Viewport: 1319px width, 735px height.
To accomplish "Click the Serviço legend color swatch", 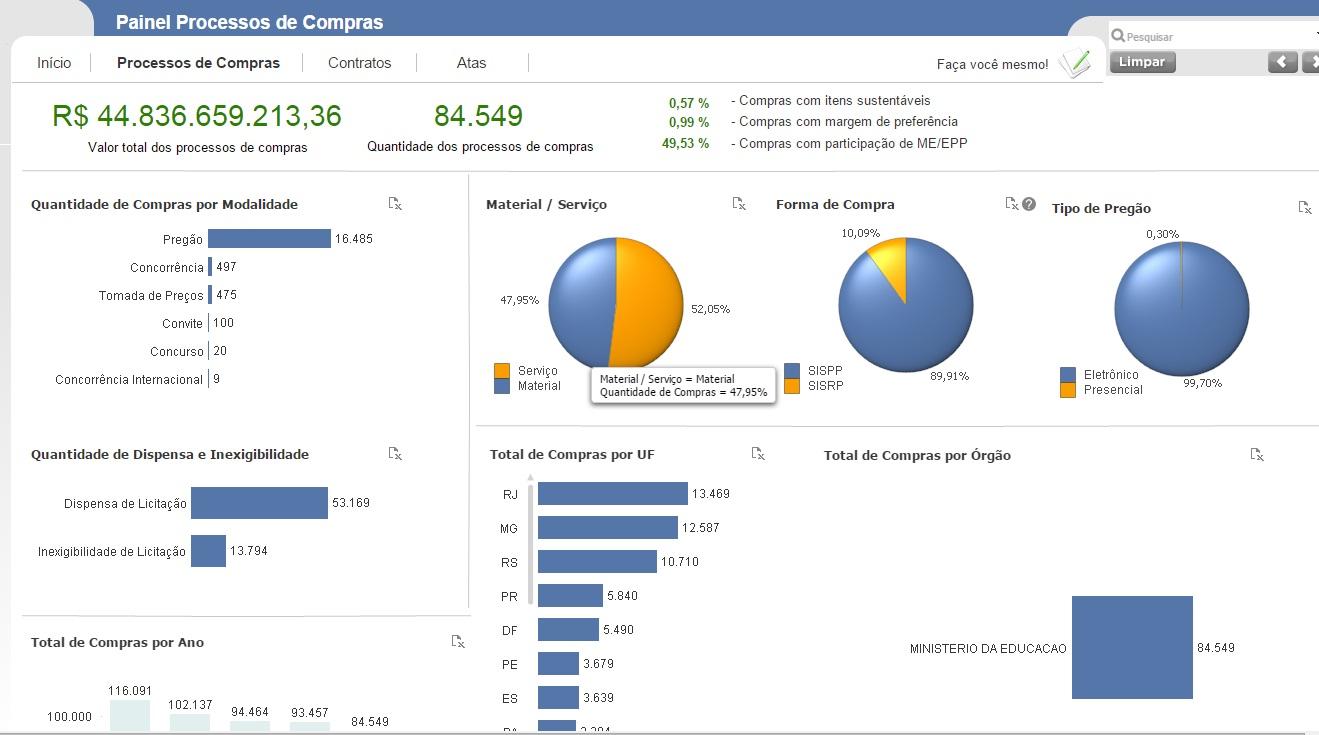I will [502, 371].
